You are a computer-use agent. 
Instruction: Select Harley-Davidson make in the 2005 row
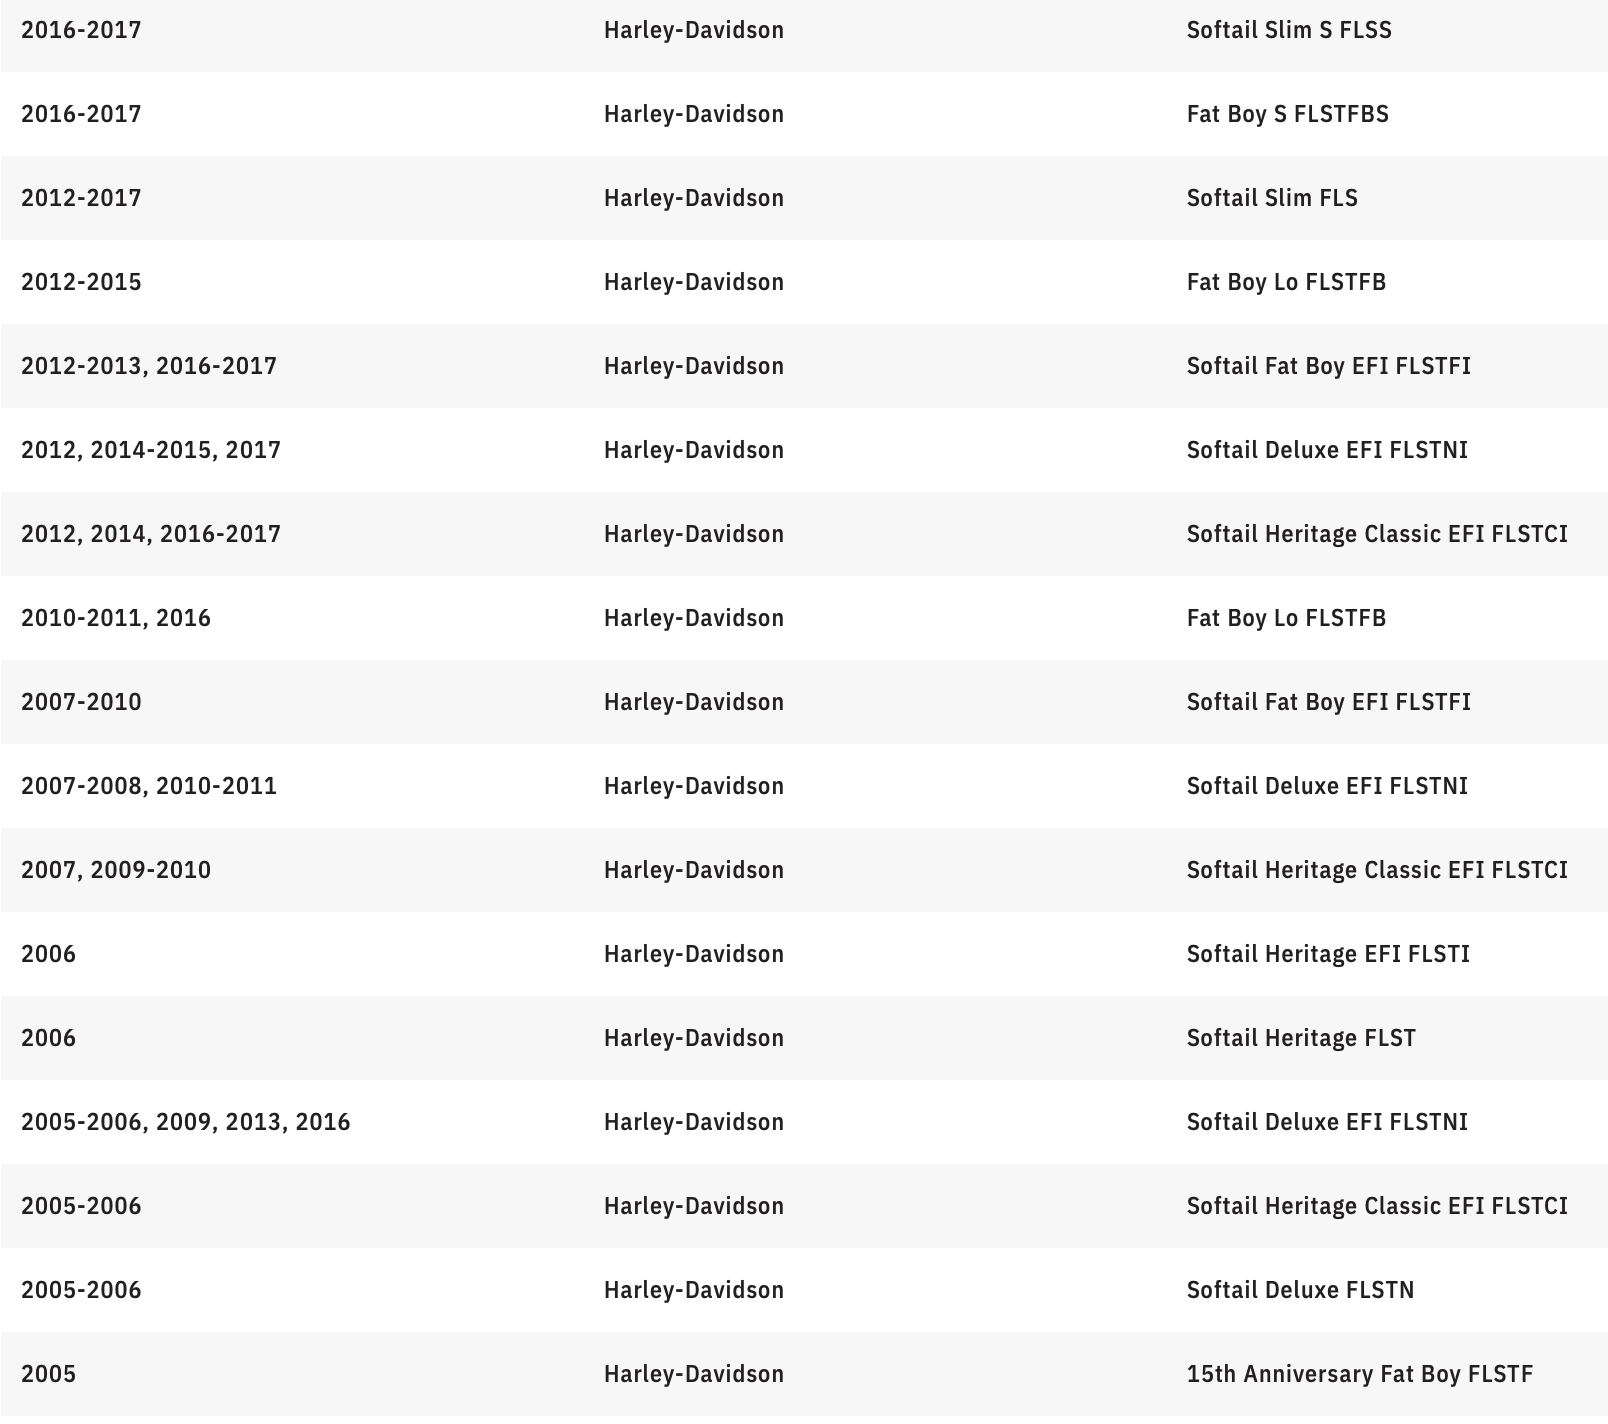pos(694,1374)
